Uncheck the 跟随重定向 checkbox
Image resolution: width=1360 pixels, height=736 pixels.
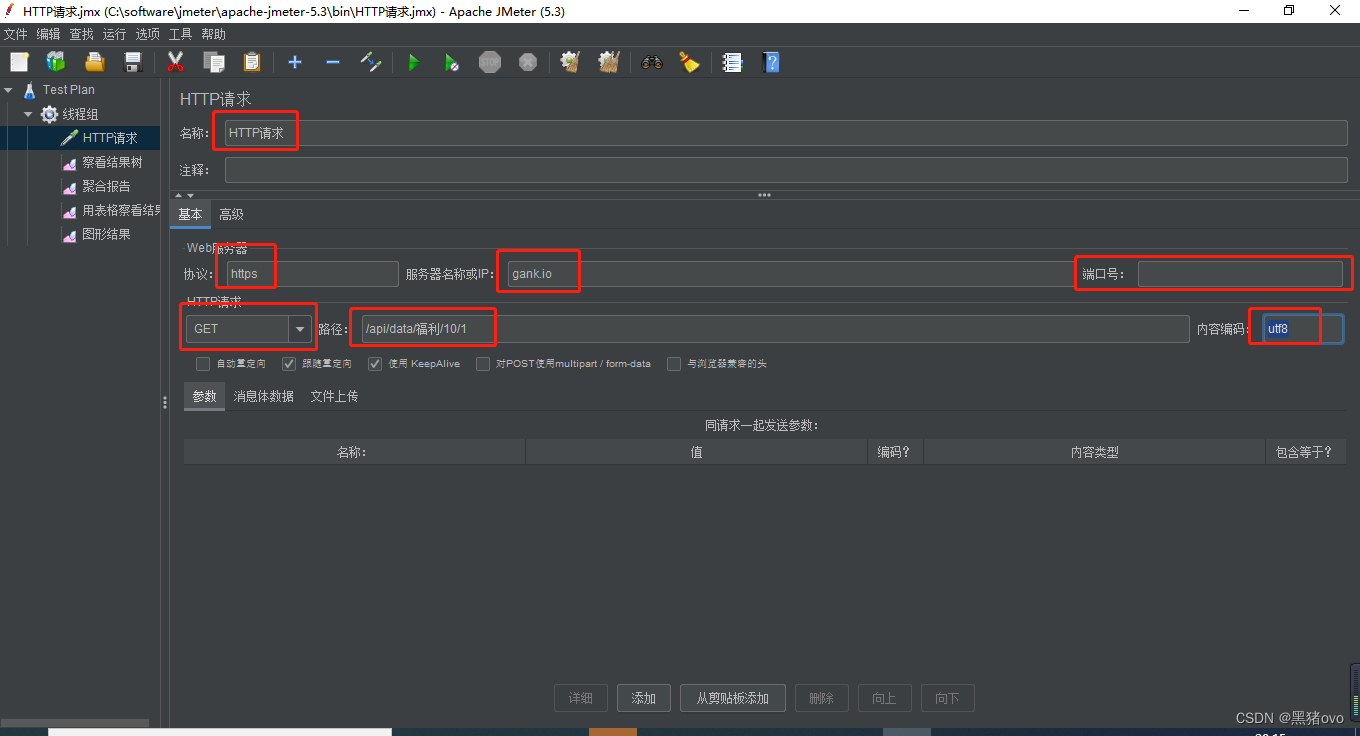pyautogui.click(x=289, y=364)
